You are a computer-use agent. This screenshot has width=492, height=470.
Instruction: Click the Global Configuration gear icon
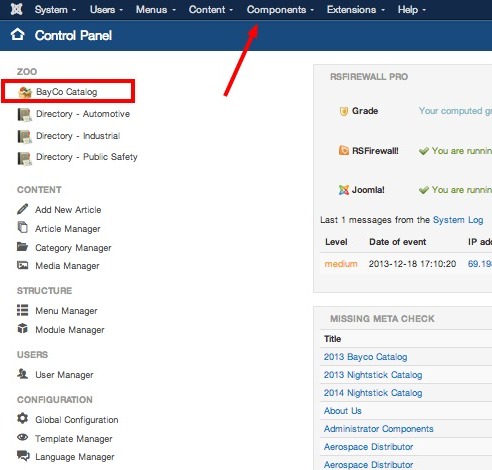point(23,418)
